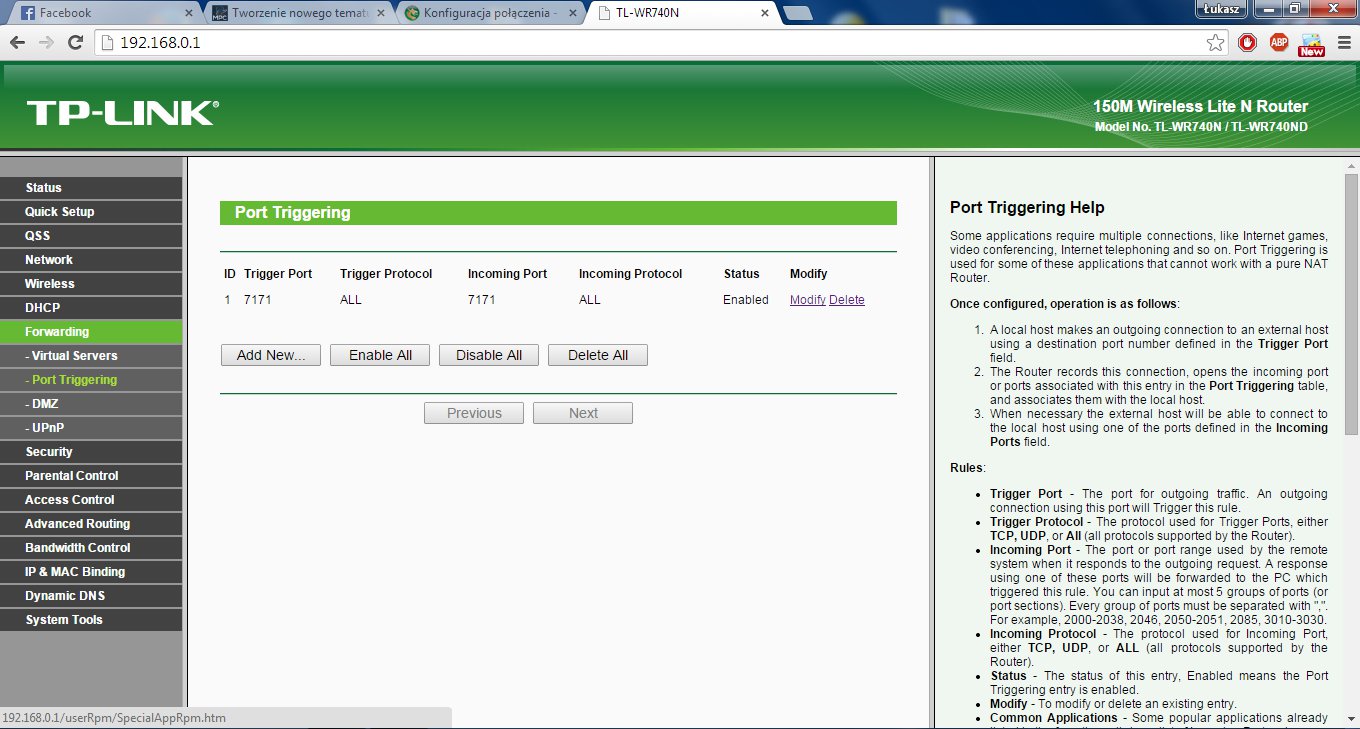Reload the router page
The height and width of the screenshot is (729, 1360).
75,42
